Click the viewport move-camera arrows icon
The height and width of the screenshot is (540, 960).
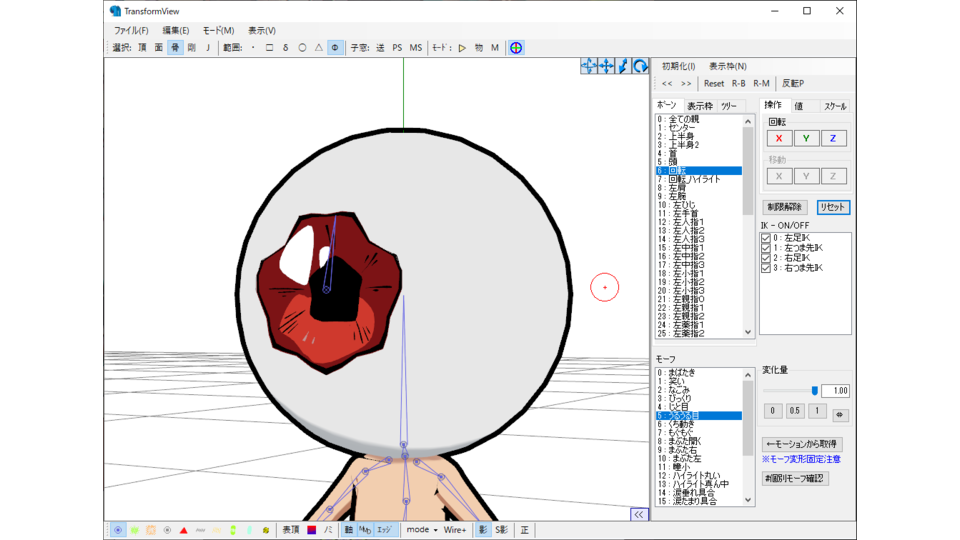[589, 66]
